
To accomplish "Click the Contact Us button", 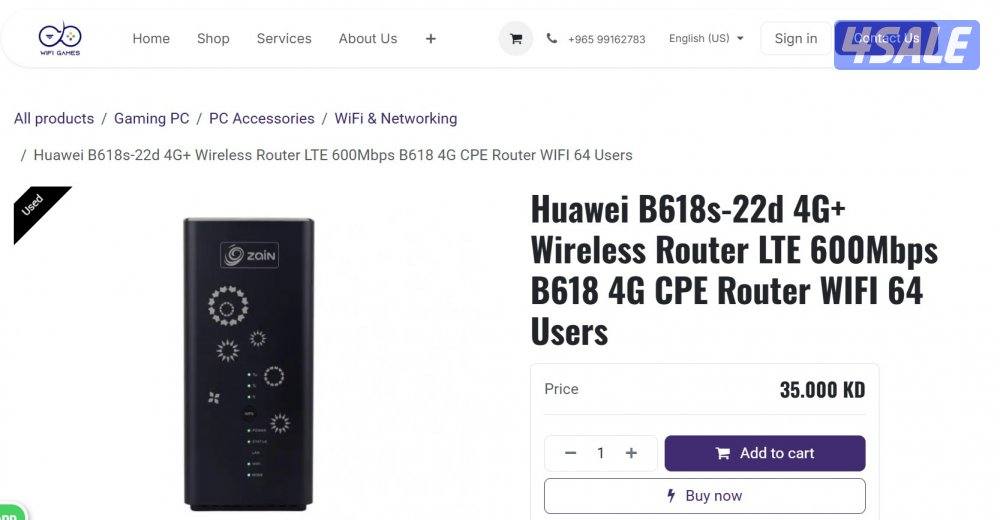I will [886, 38].
